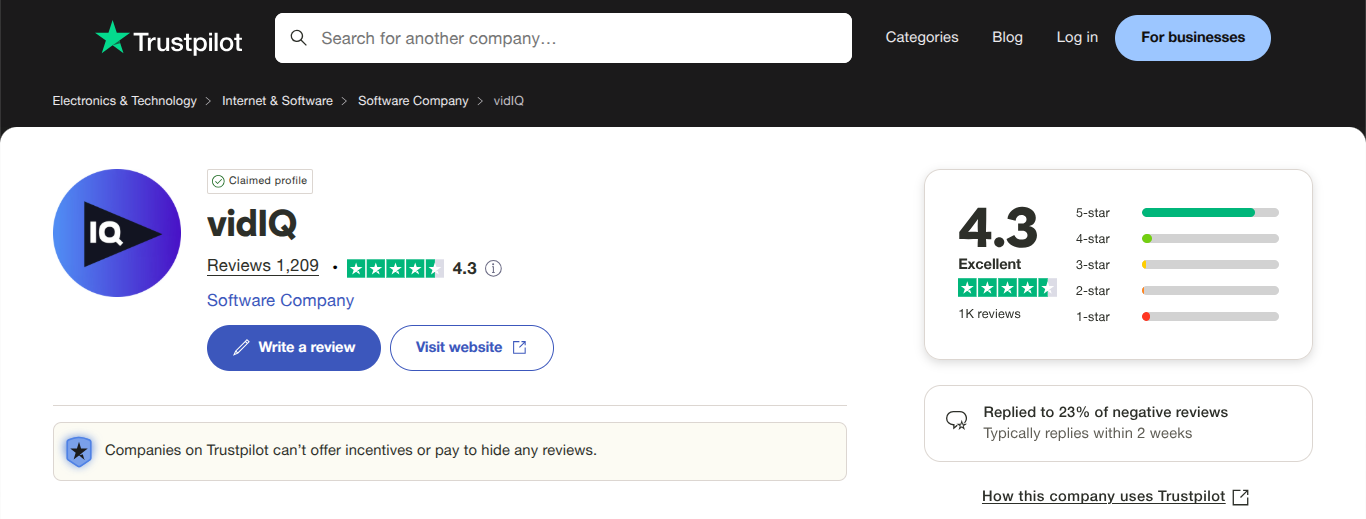The width and height of the screenshot is (1366, 519).
Task: Open the Blog page
Action: click(1007, 37)
